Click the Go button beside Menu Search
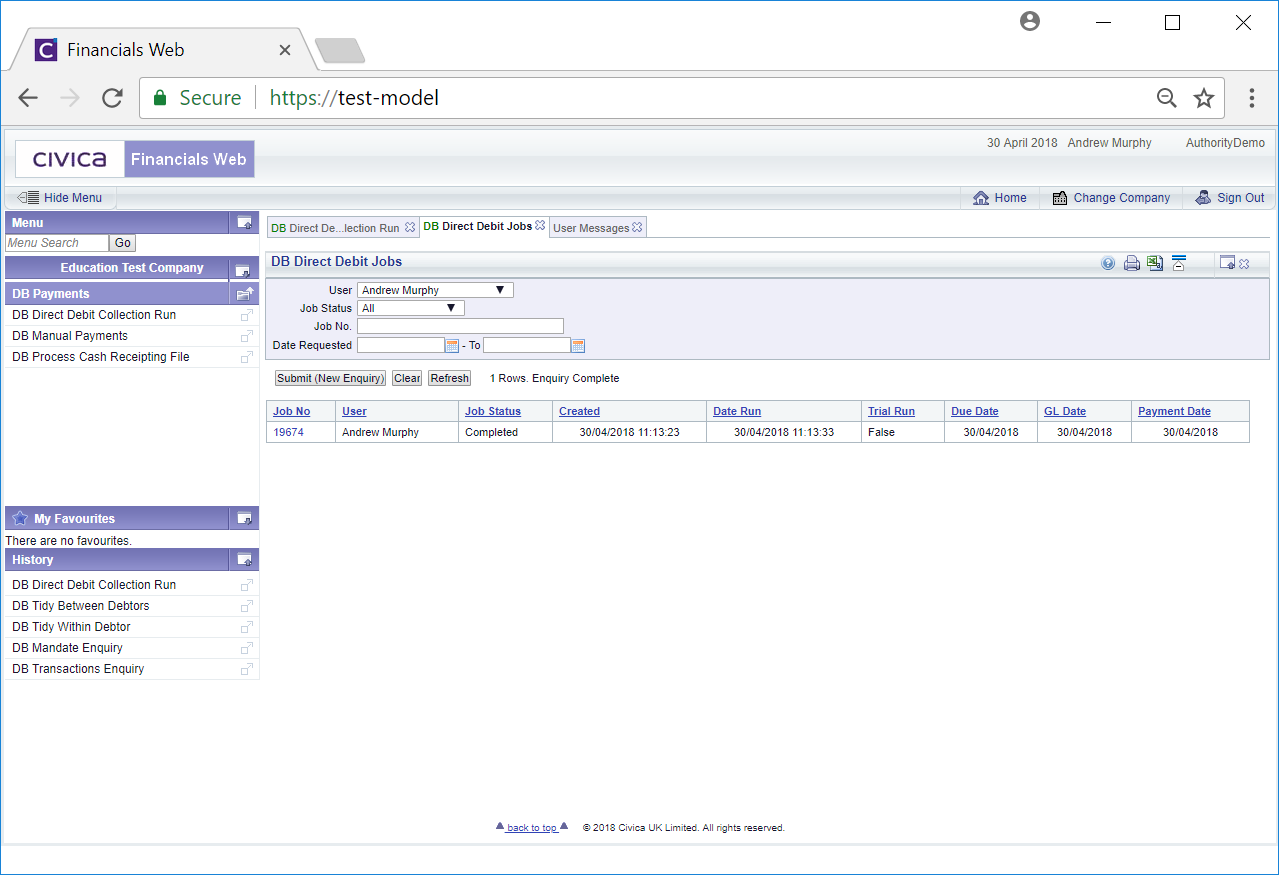This screenshot has width=1279, height=875. (x=122, y=243)
